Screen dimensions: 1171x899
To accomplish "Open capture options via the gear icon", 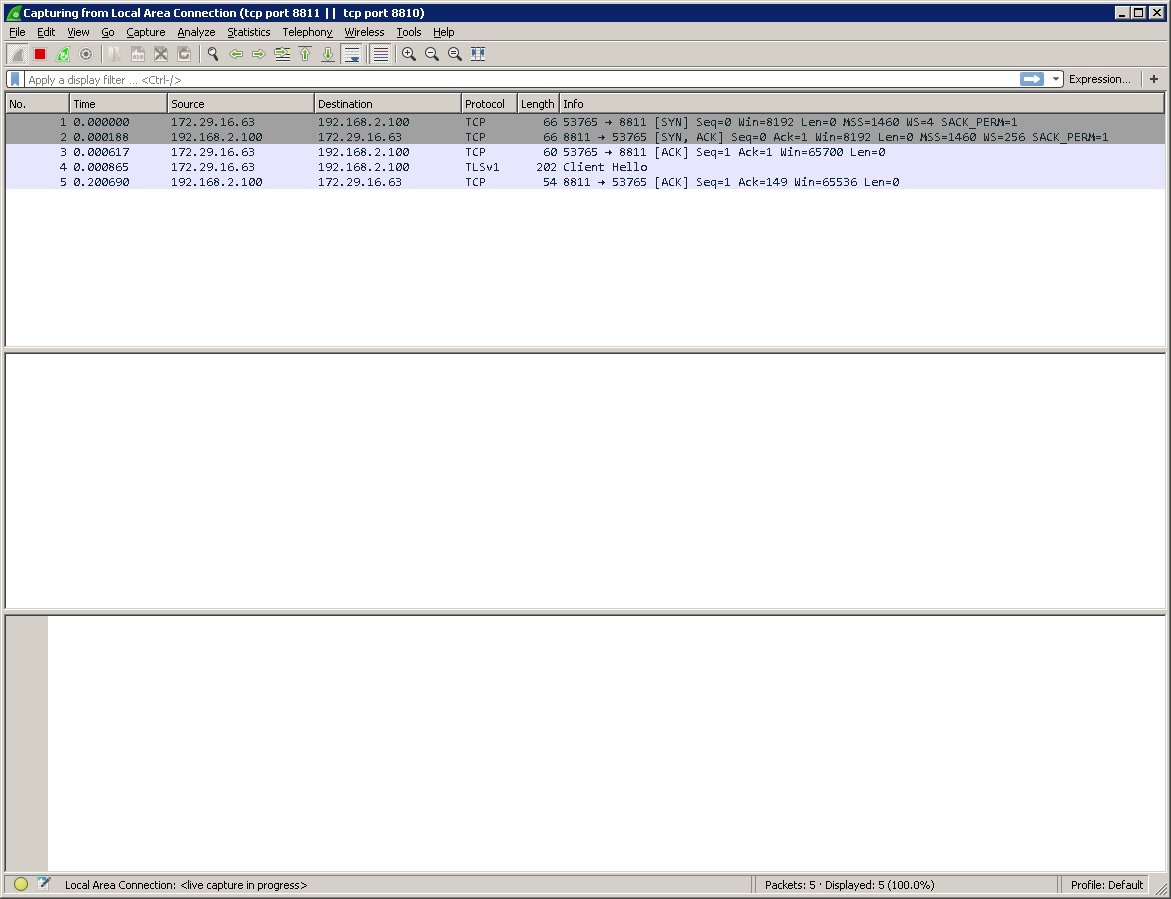I will click(x=86, y=54).
